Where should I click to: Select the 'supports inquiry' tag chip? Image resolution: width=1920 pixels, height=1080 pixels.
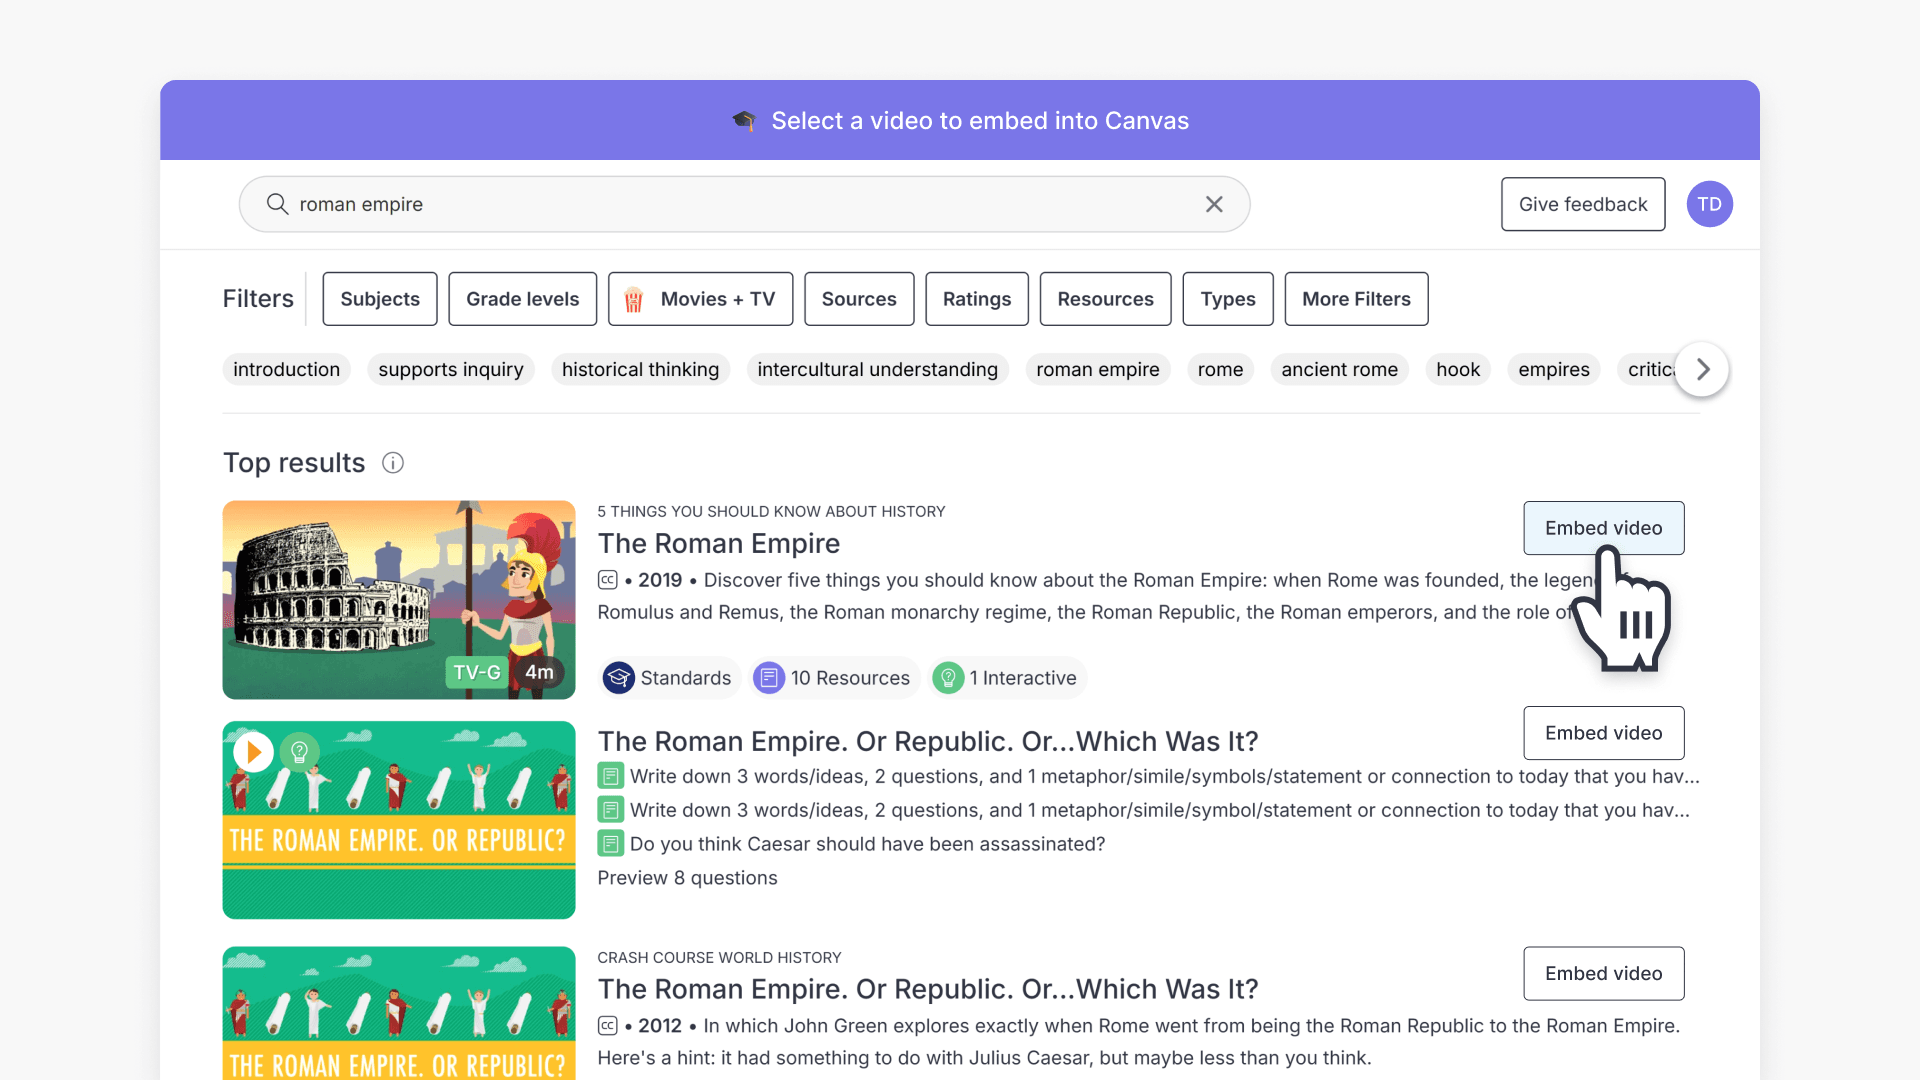tap(450, 369)
